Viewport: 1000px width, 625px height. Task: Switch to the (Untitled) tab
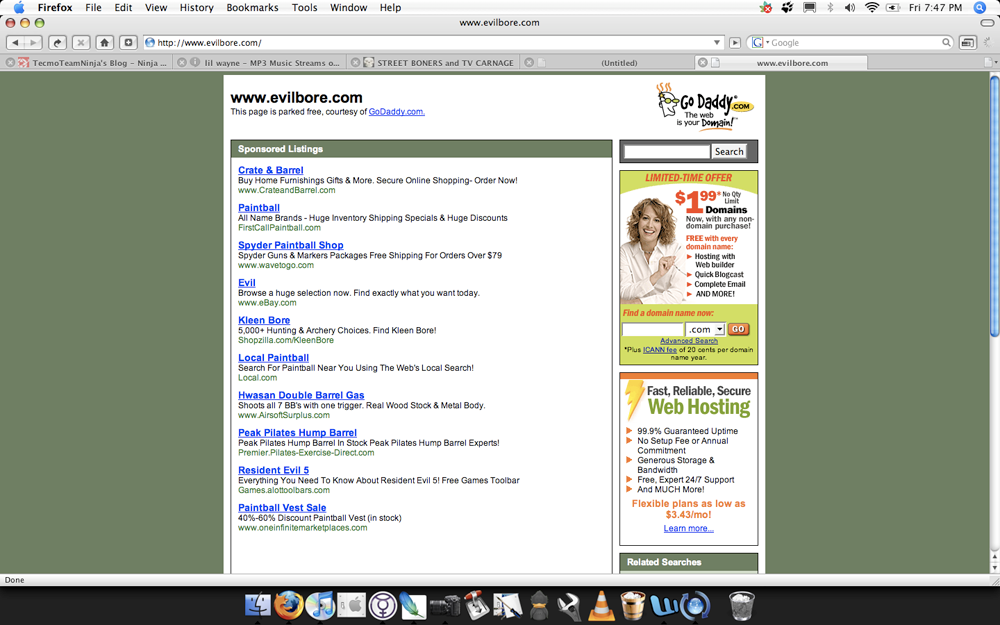(607, 62)
